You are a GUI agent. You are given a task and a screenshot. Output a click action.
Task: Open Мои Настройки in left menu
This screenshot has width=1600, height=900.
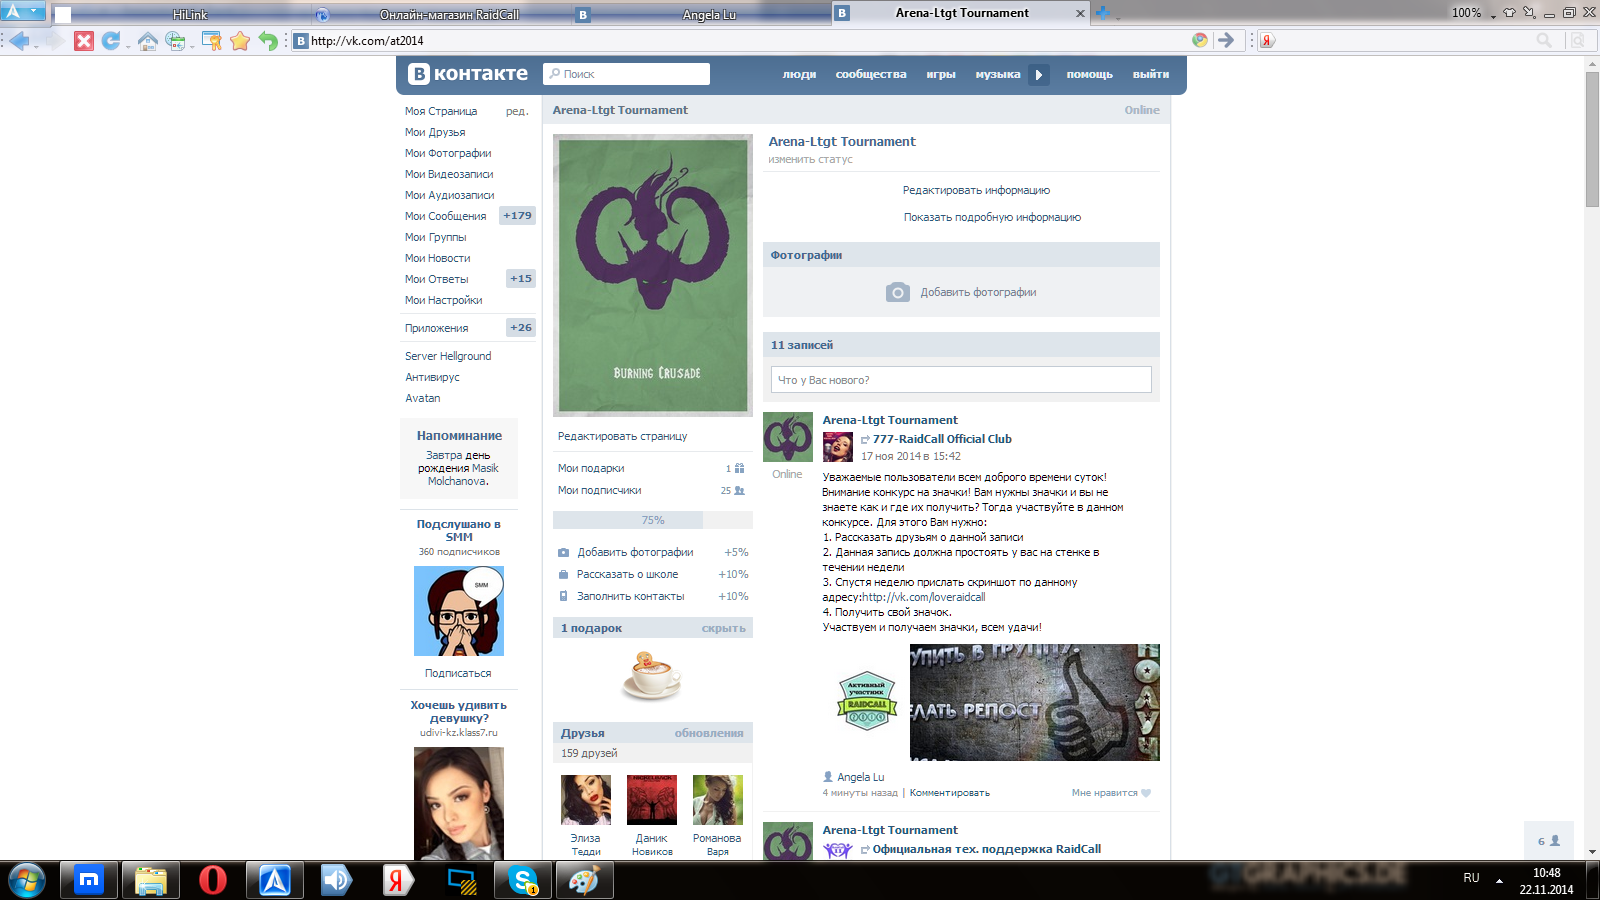coord(443,300)
